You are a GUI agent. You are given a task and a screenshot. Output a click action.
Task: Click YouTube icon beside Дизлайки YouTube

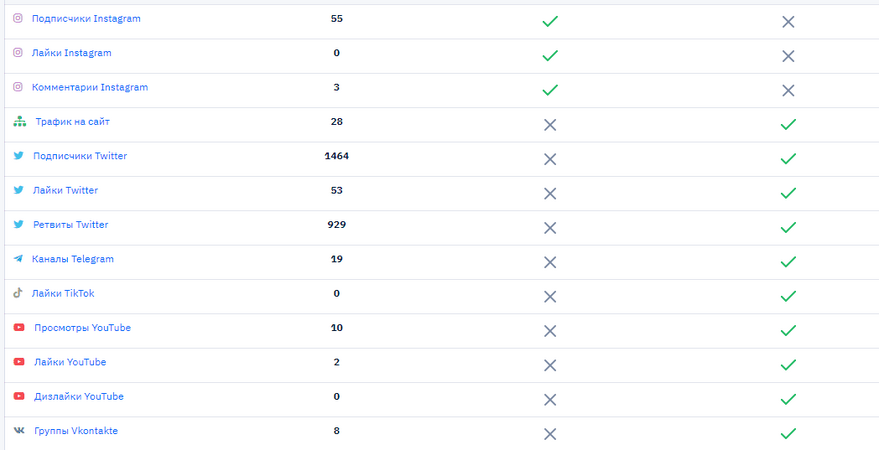tap(19, 396)
